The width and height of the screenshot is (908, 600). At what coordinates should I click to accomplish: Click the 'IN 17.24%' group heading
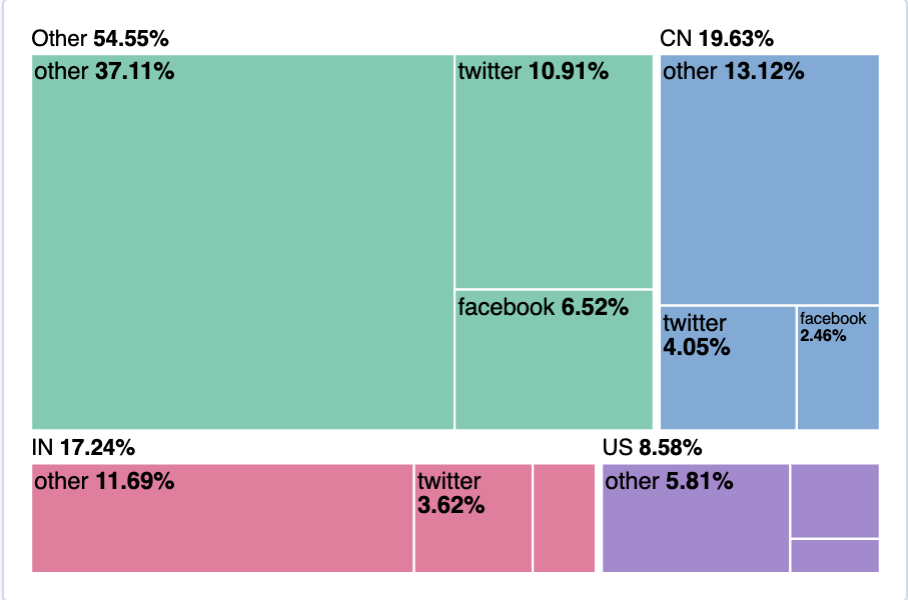[x=83, y=447]
